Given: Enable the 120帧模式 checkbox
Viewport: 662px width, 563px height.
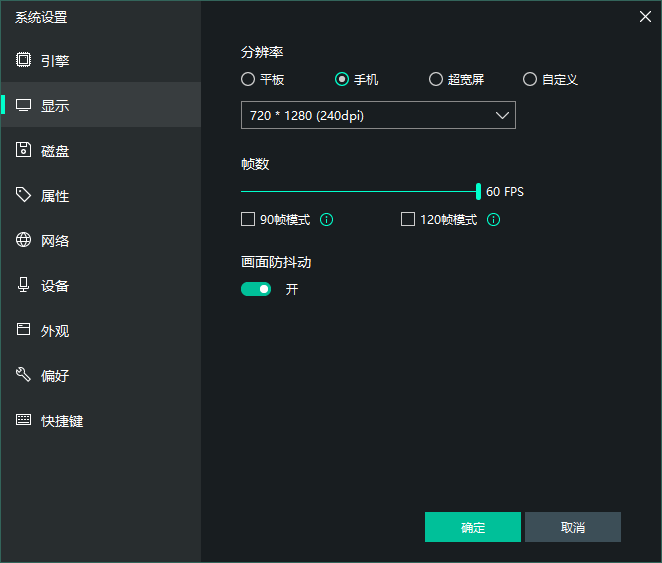Looking at the screenshot, I should tap(408, 219).
